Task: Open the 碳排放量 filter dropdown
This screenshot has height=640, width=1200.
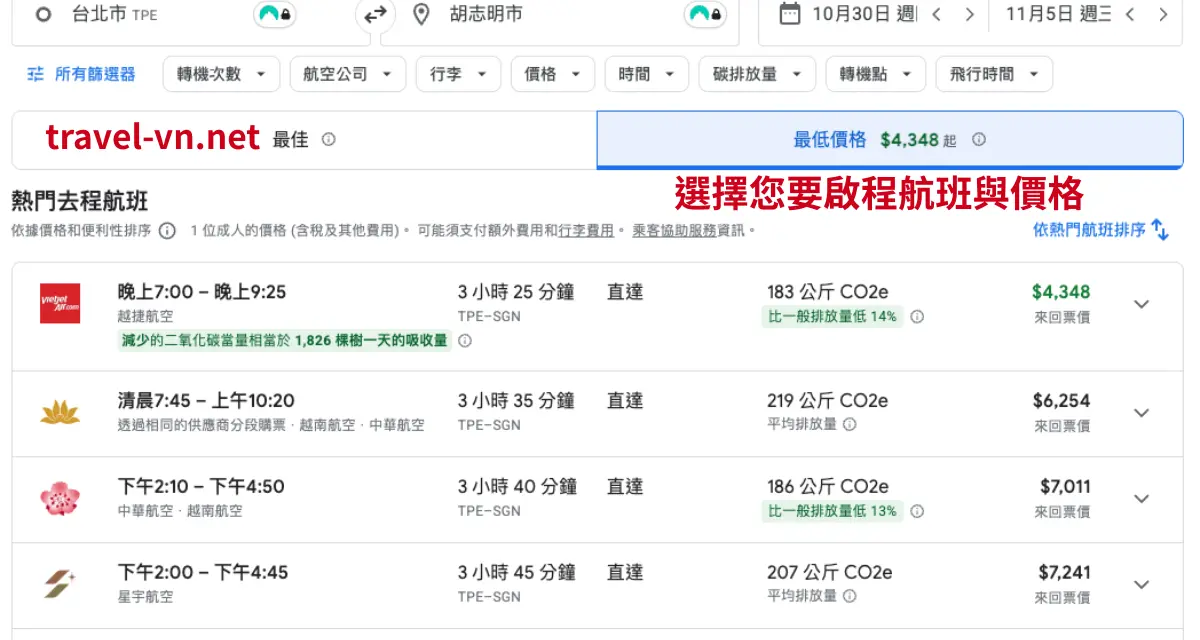Action: [x=757, y=74]
